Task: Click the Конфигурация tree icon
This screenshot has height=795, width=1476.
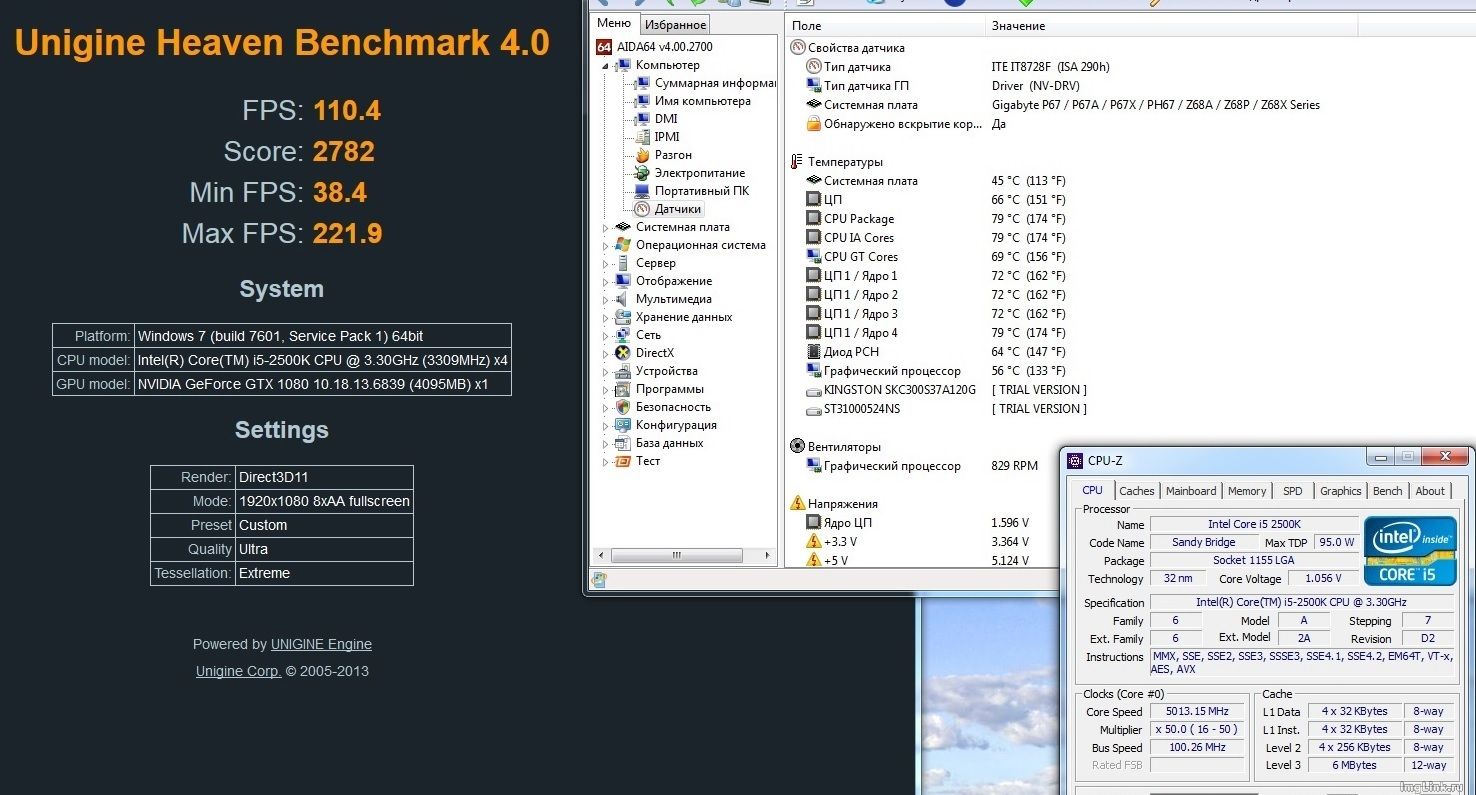Action: pos(624,425)
